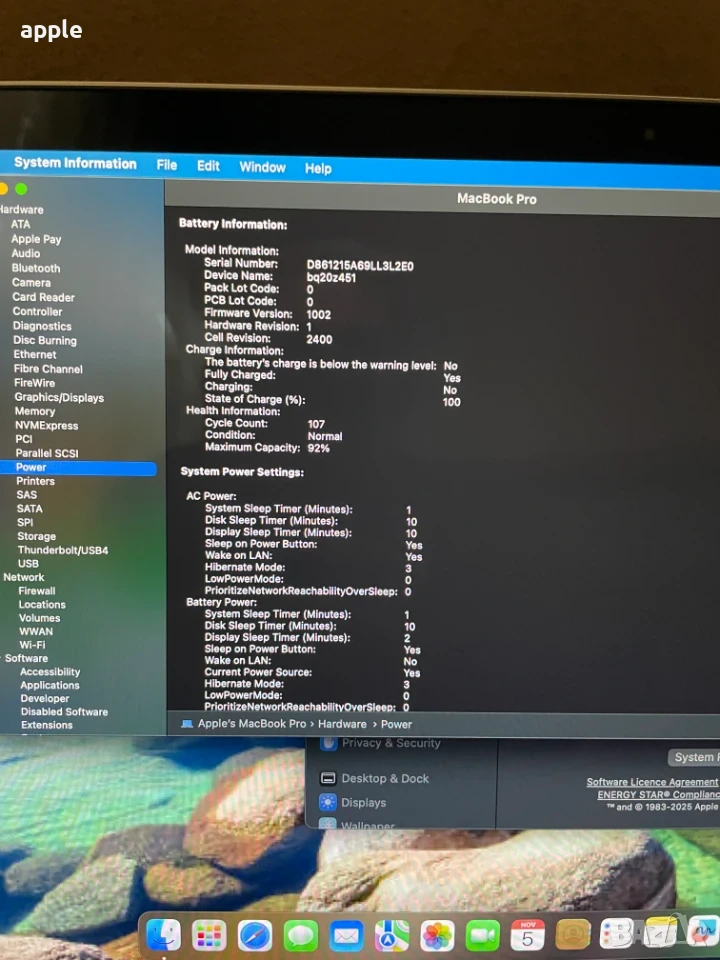This screenshot has height=960, width=720.
Task: Click Apple's MacBook Pro in the path bar
Action: pyautogui.click(x=252, y=724)
